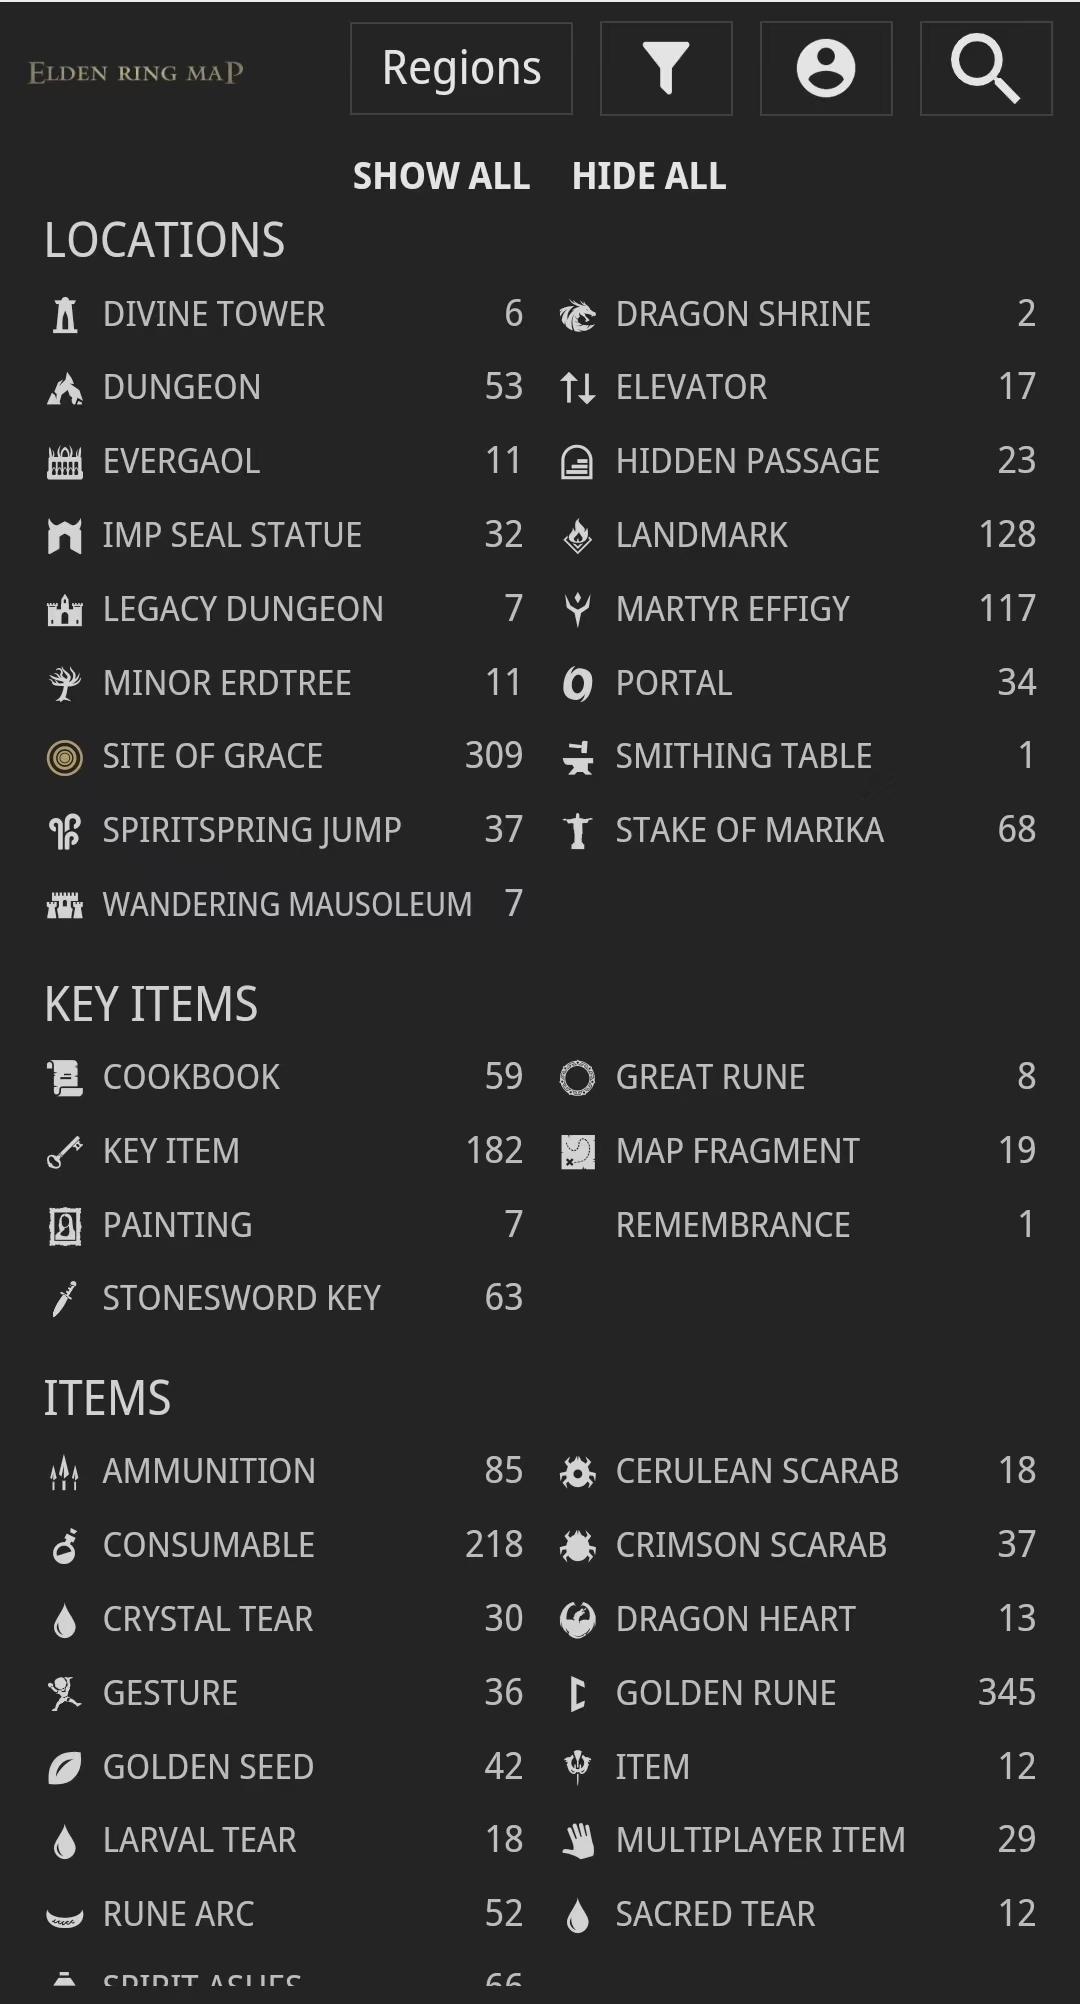Click the Golden Seed leaf icon

pos(65,1768)
